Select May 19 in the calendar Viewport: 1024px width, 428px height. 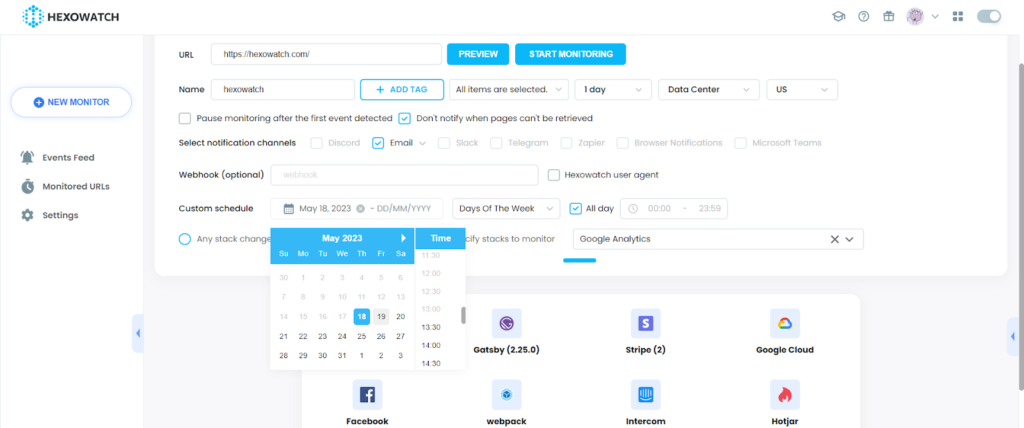click(381, 317)
